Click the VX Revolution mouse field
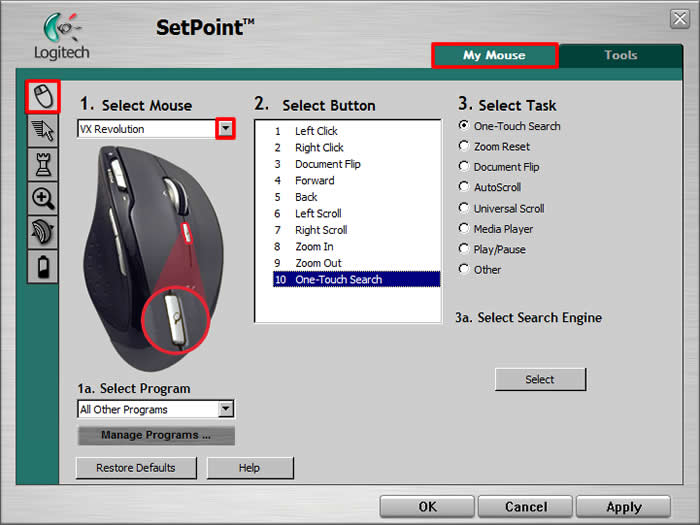 point(147,129)
